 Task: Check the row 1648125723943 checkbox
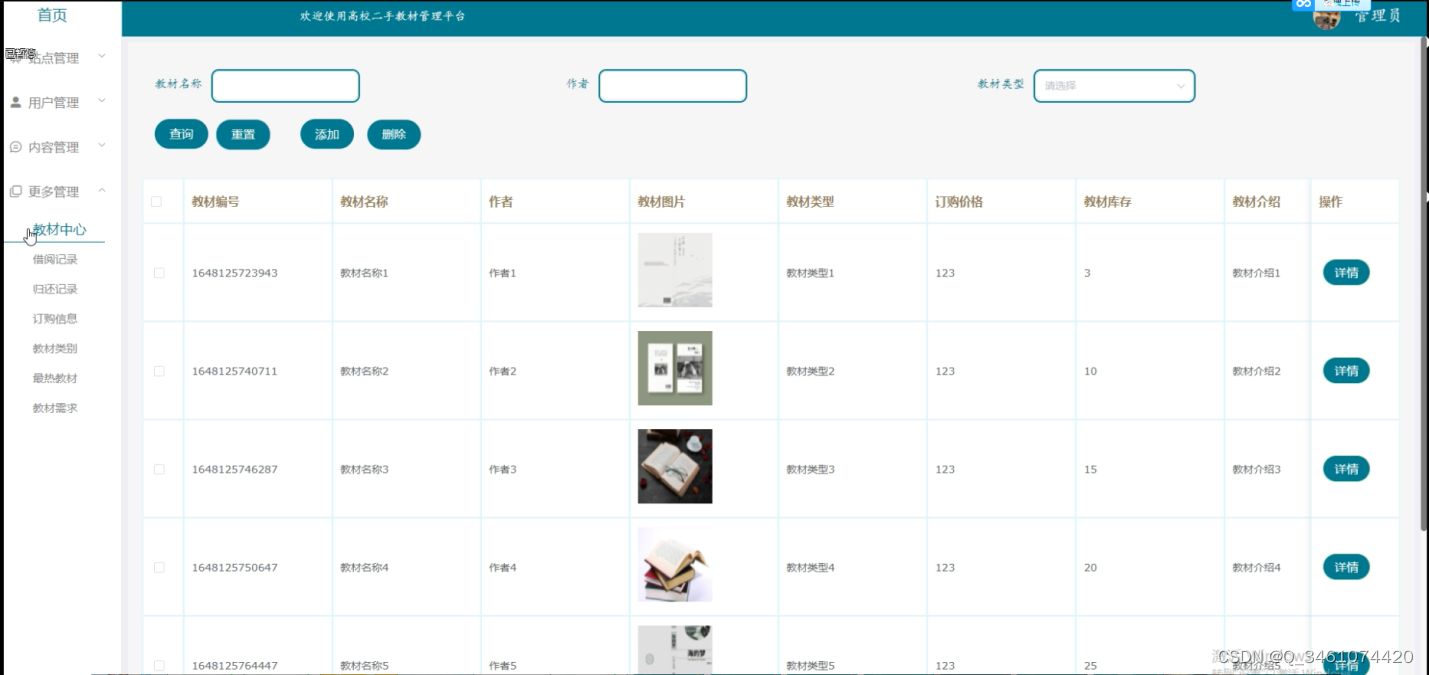pyautogui.click(x=159, y=273)
